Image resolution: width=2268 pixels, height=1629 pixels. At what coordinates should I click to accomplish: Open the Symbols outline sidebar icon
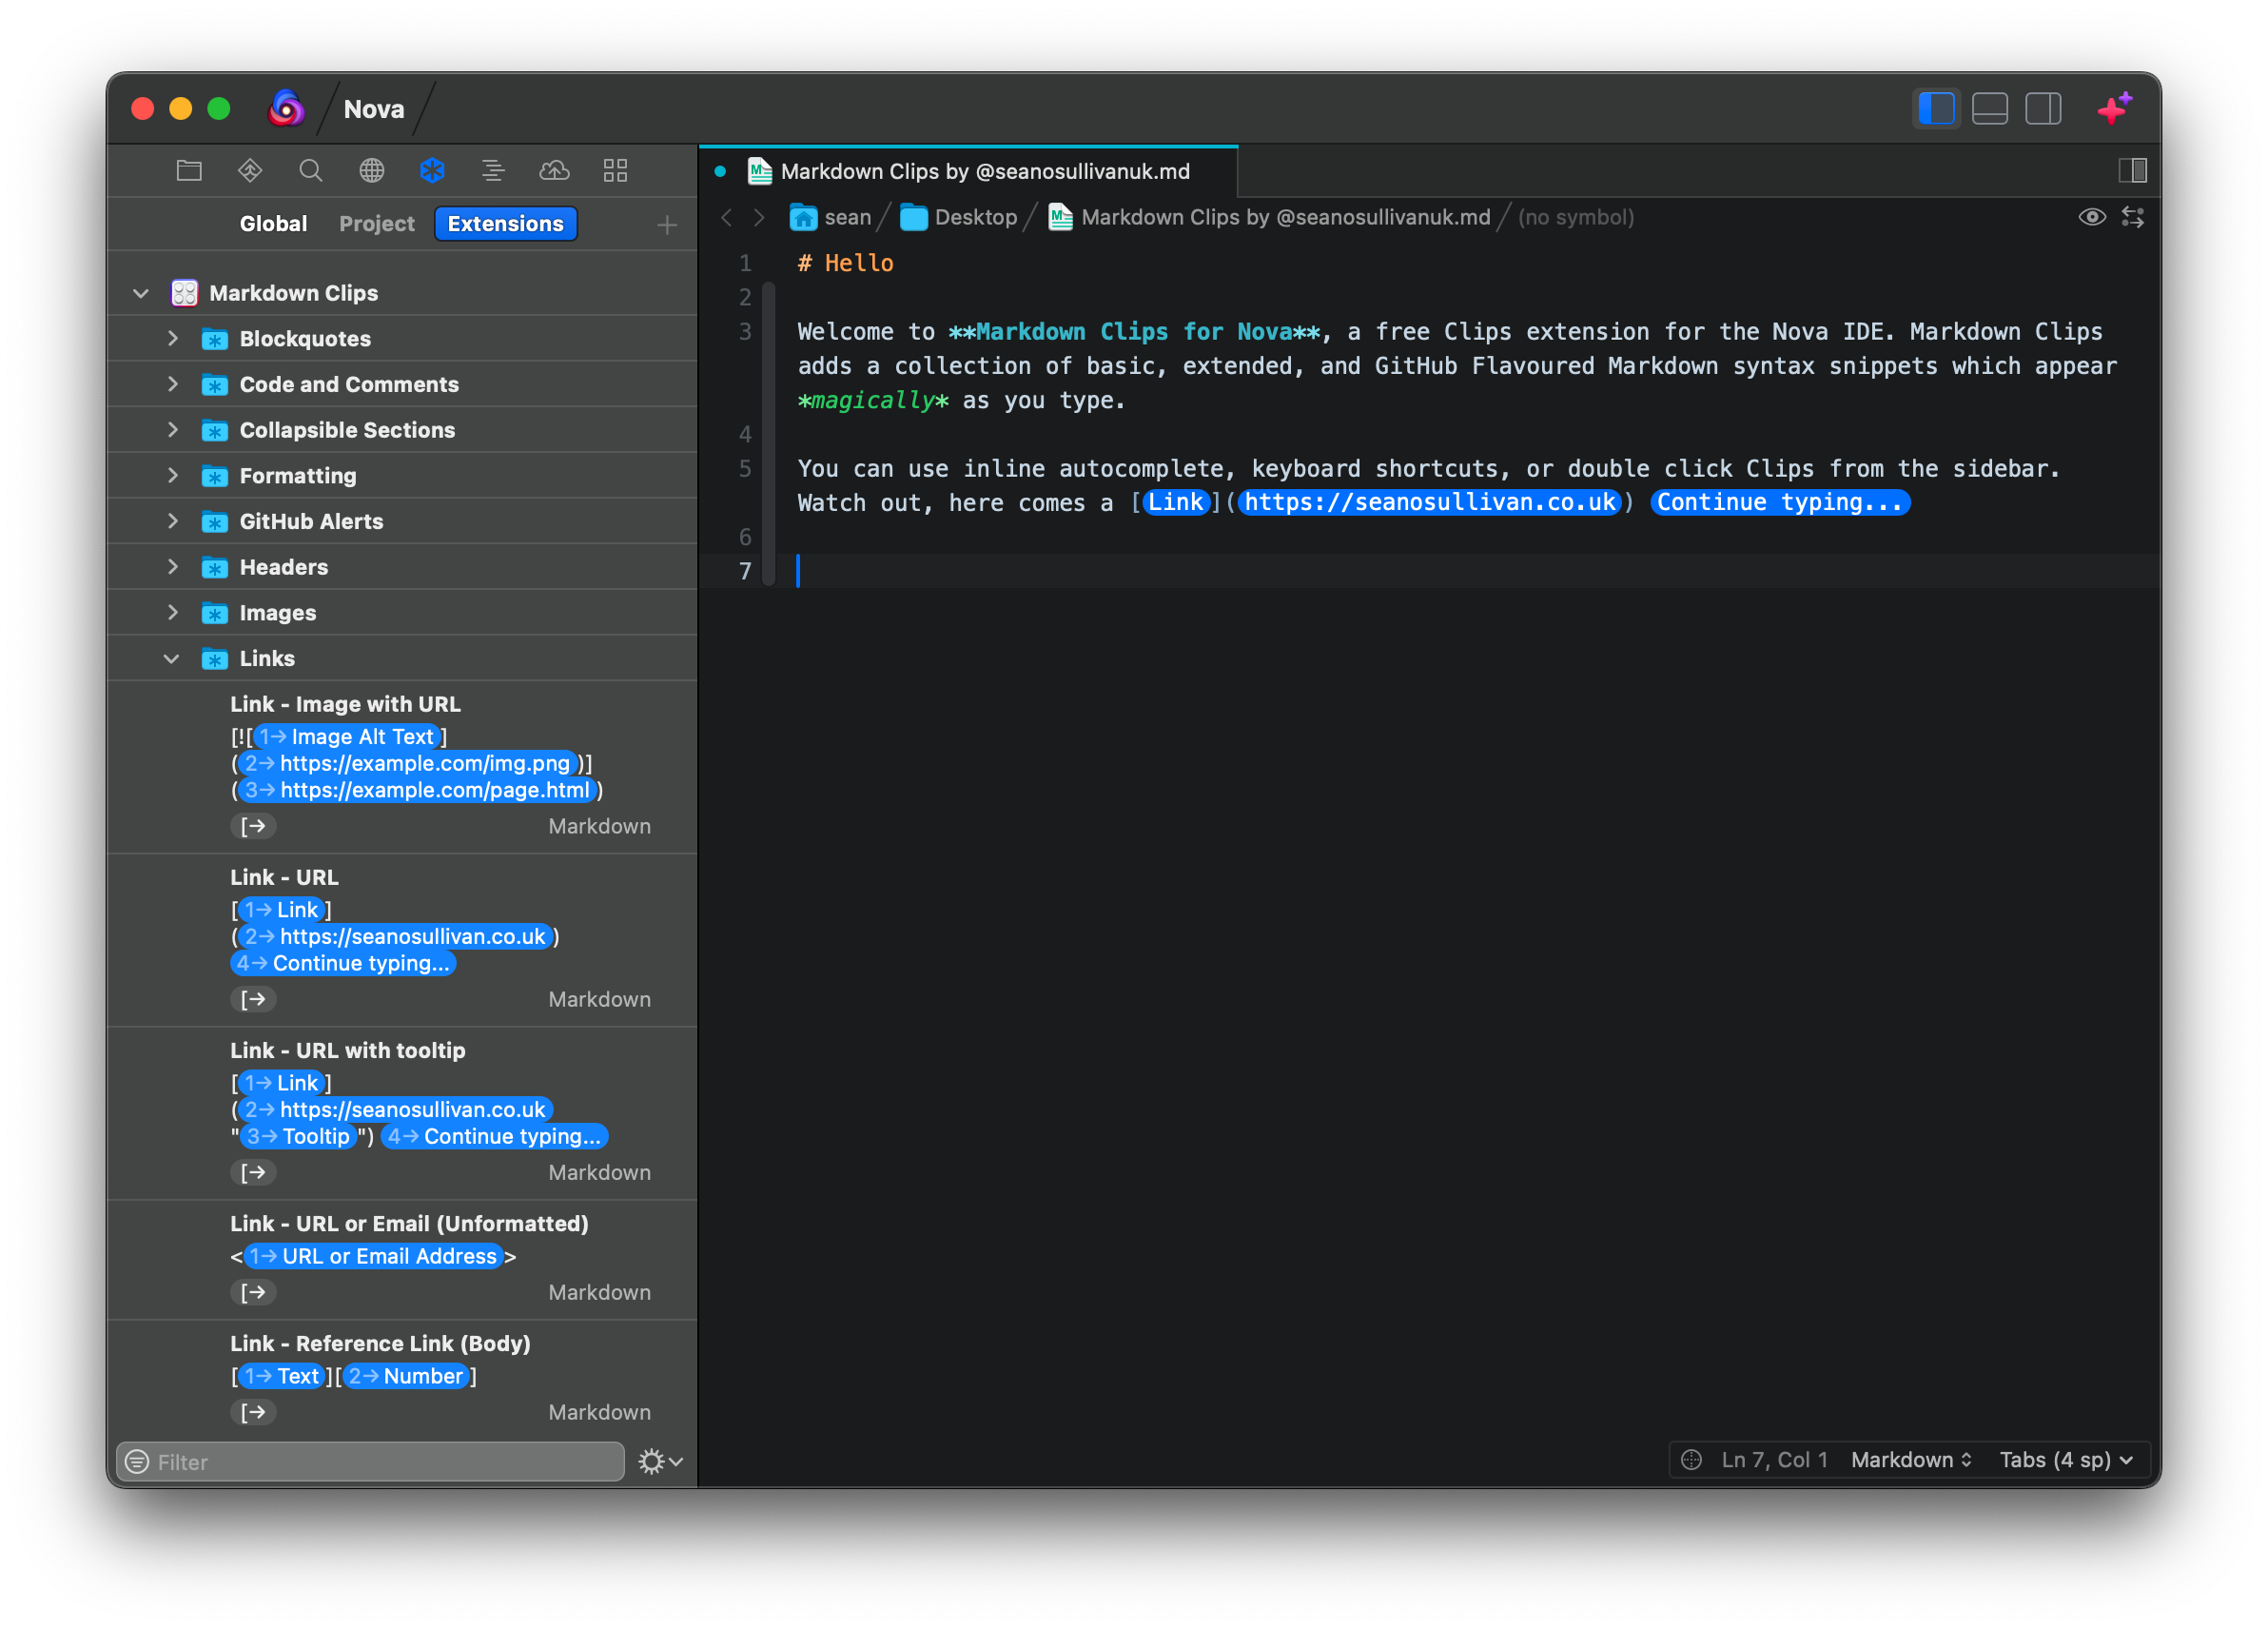(x=493, y=171)
